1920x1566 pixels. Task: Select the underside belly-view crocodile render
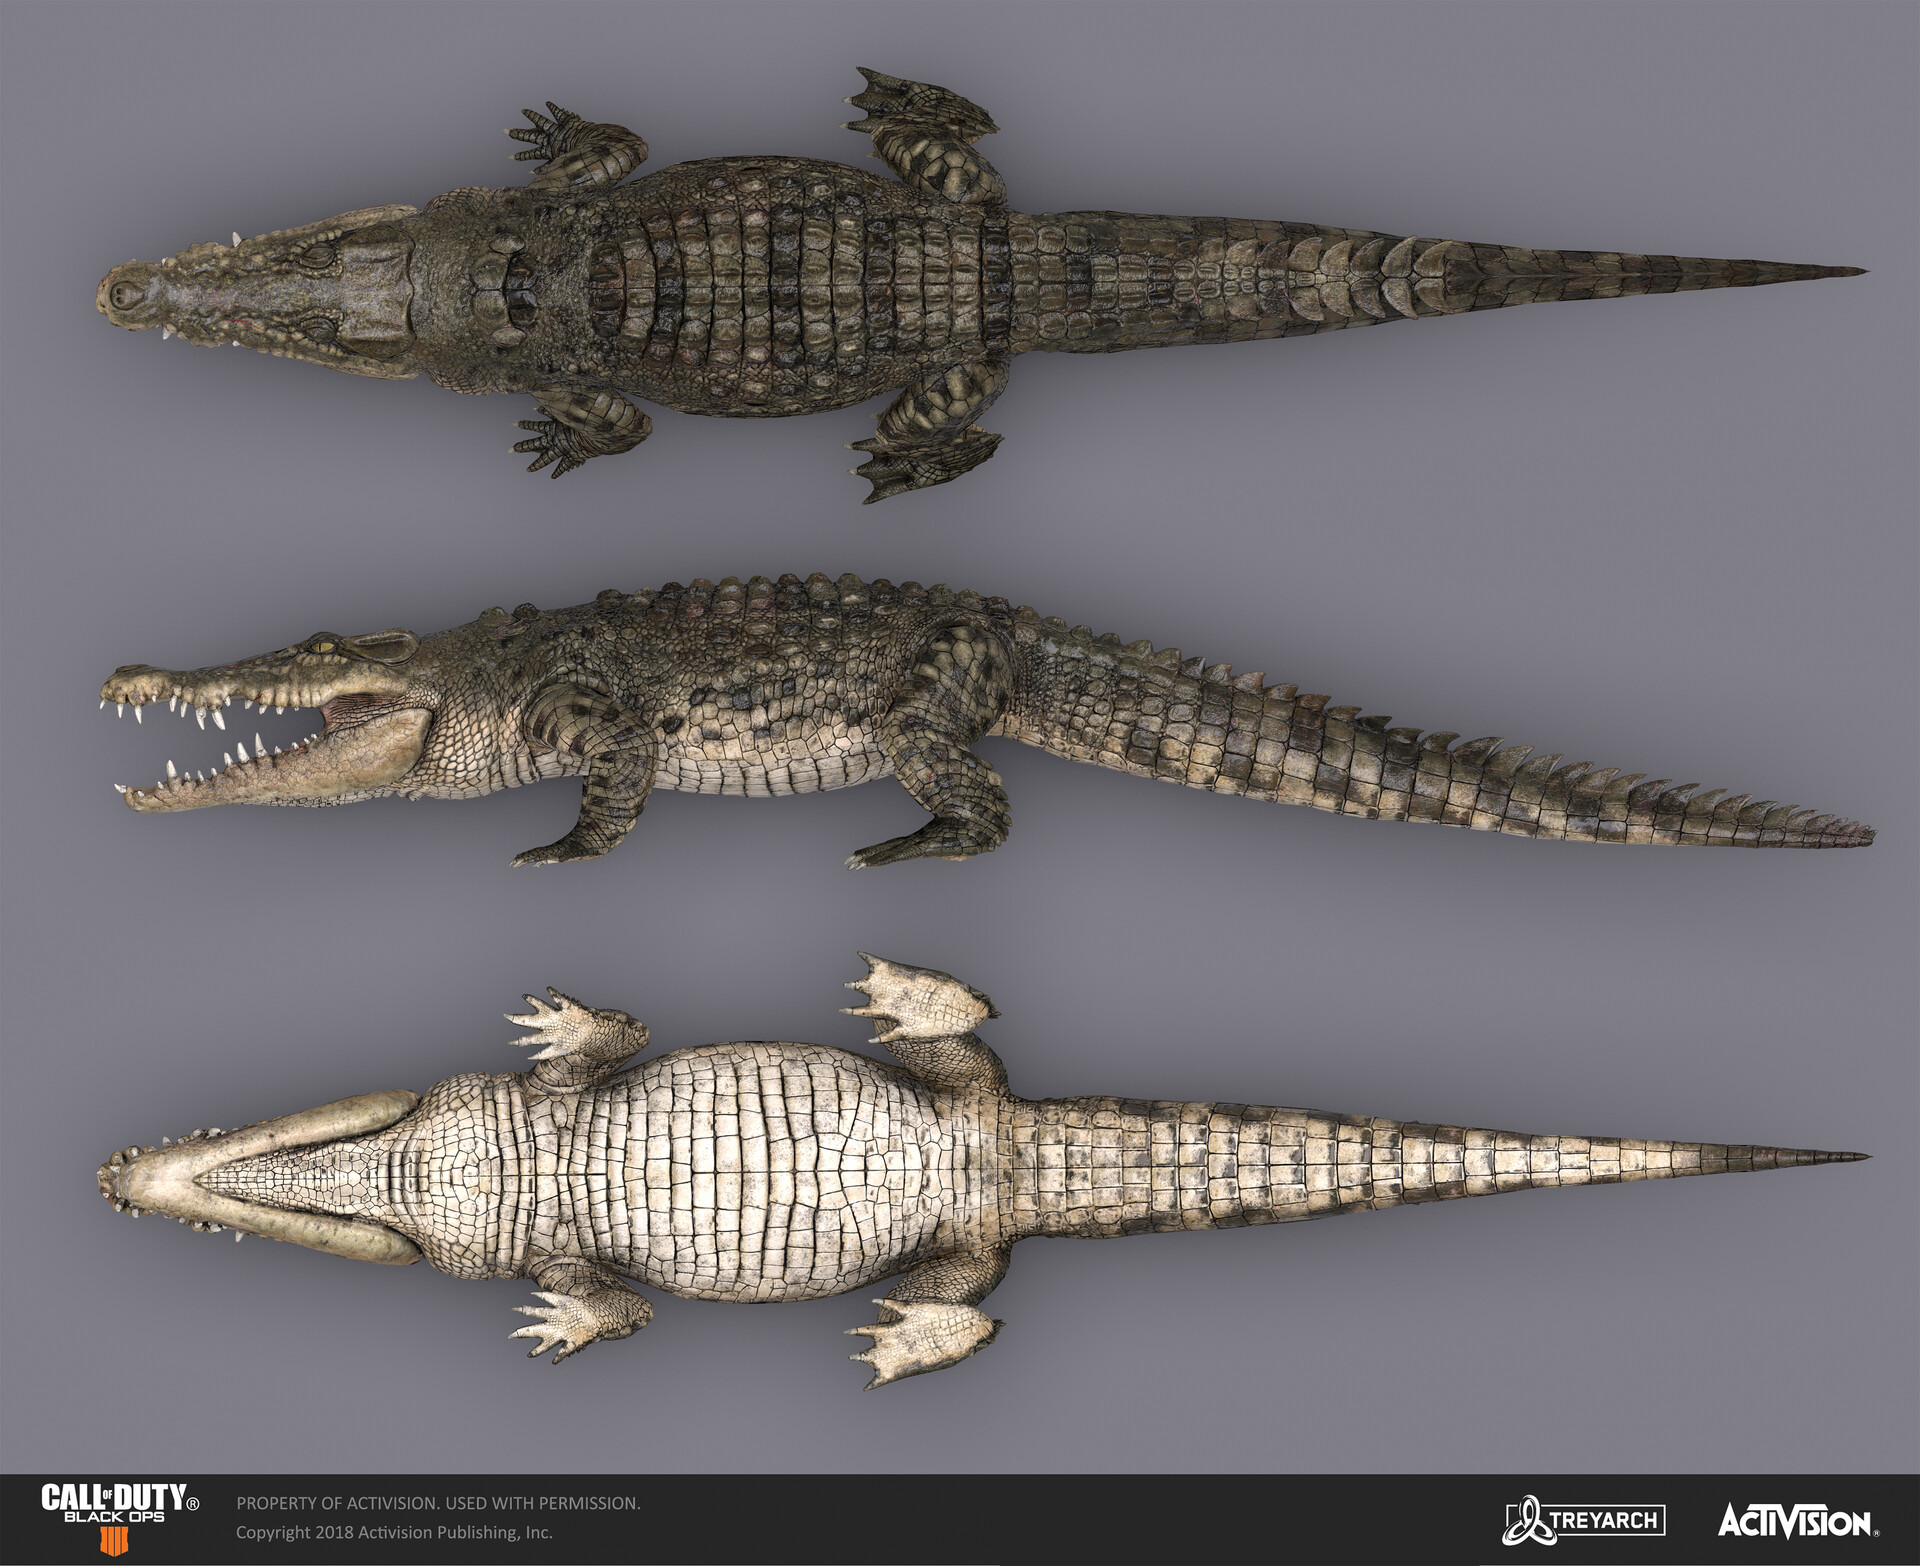[x=983, y=1170]
